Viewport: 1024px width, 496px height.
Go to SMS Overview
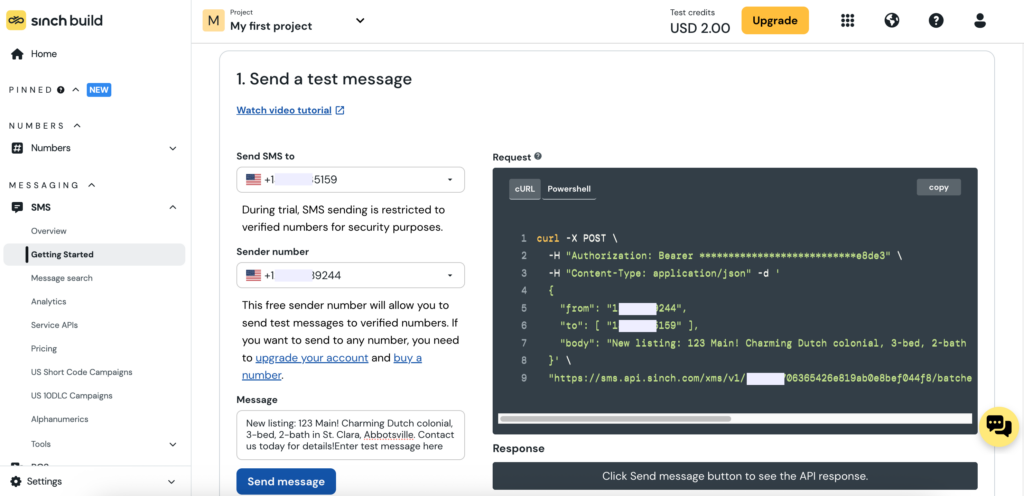pyautogui.click(x=49, y=231)
